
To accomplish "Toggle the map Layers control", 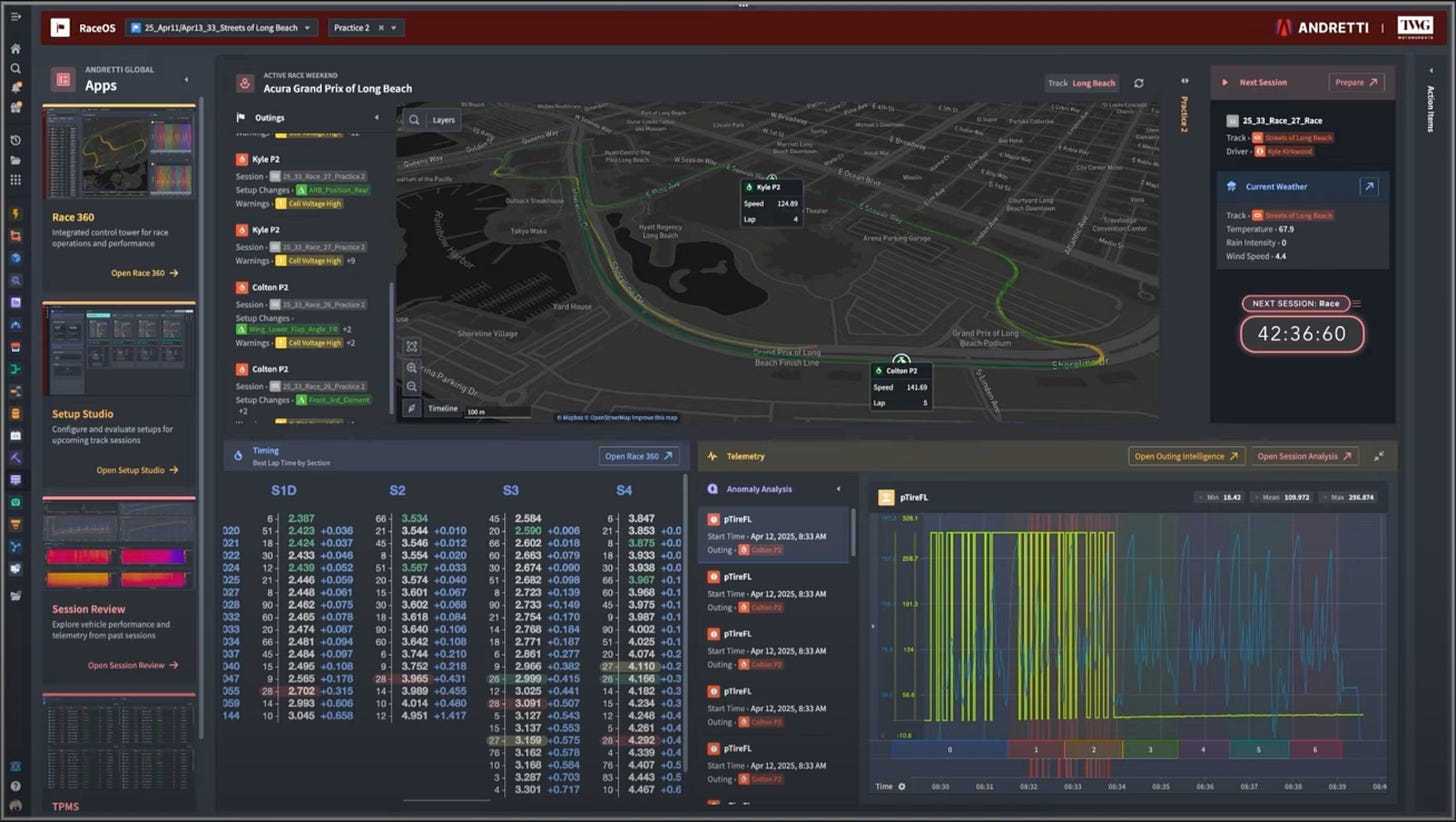I will pyautogui.click(x=443, y=119).
